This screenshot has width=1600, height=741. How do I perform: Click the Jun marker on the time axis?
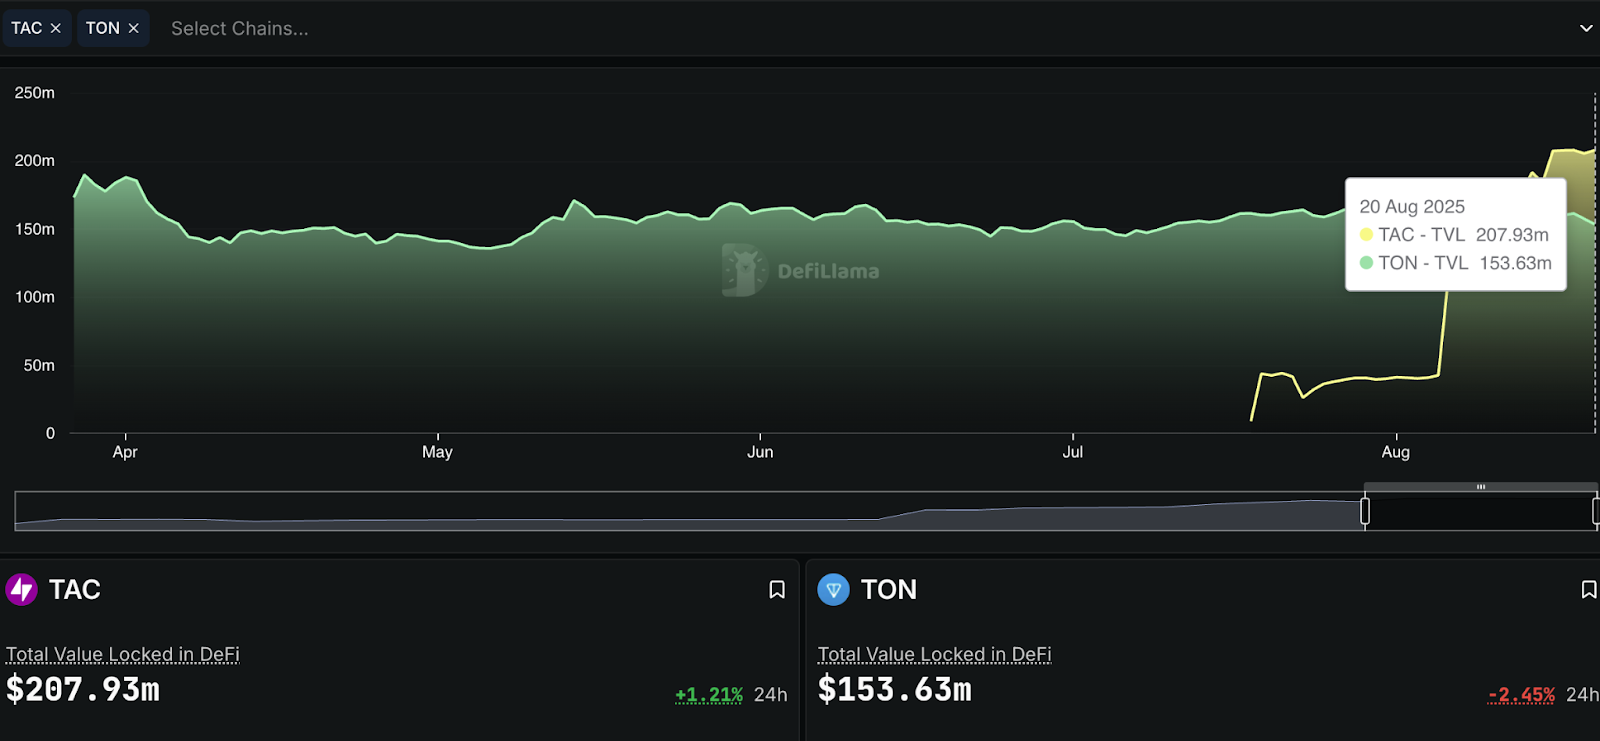(760, 451)
